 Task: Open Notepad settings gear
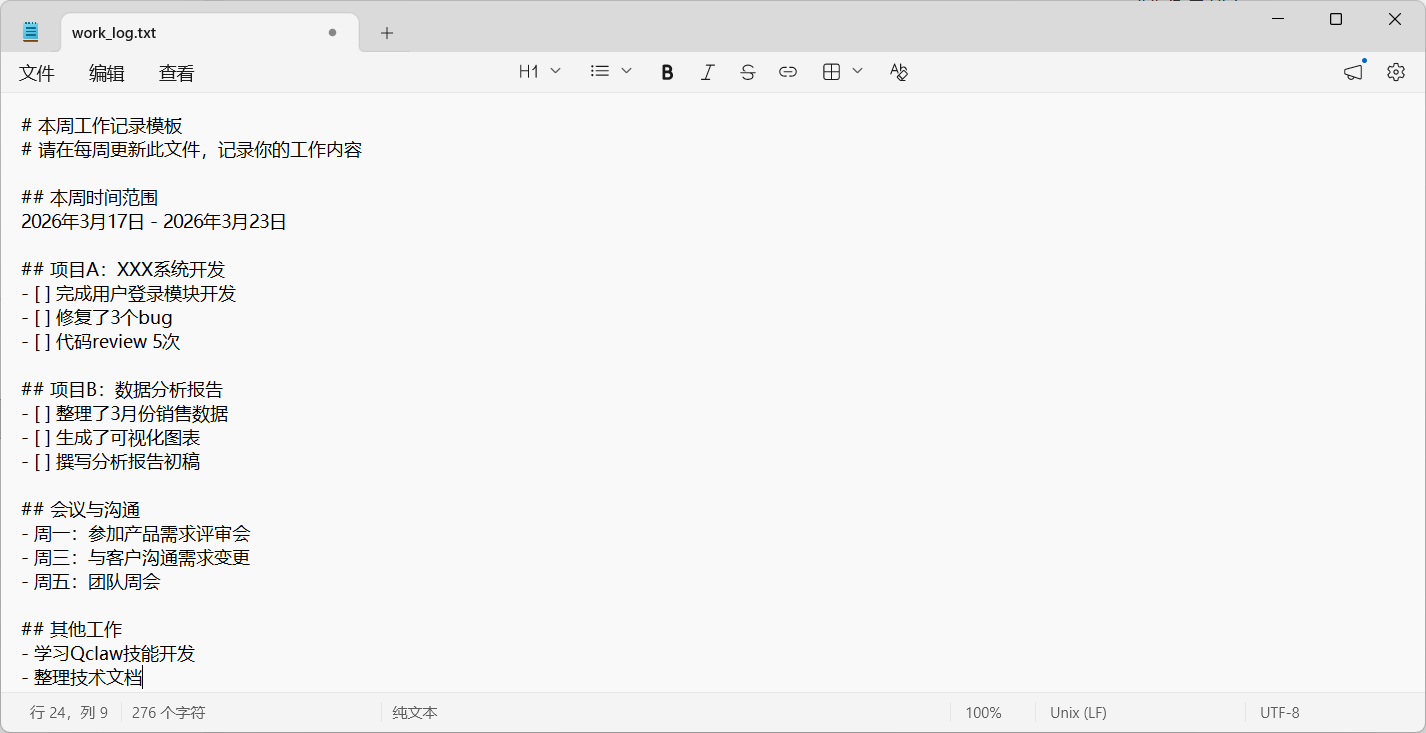(x=1396, y=72)
